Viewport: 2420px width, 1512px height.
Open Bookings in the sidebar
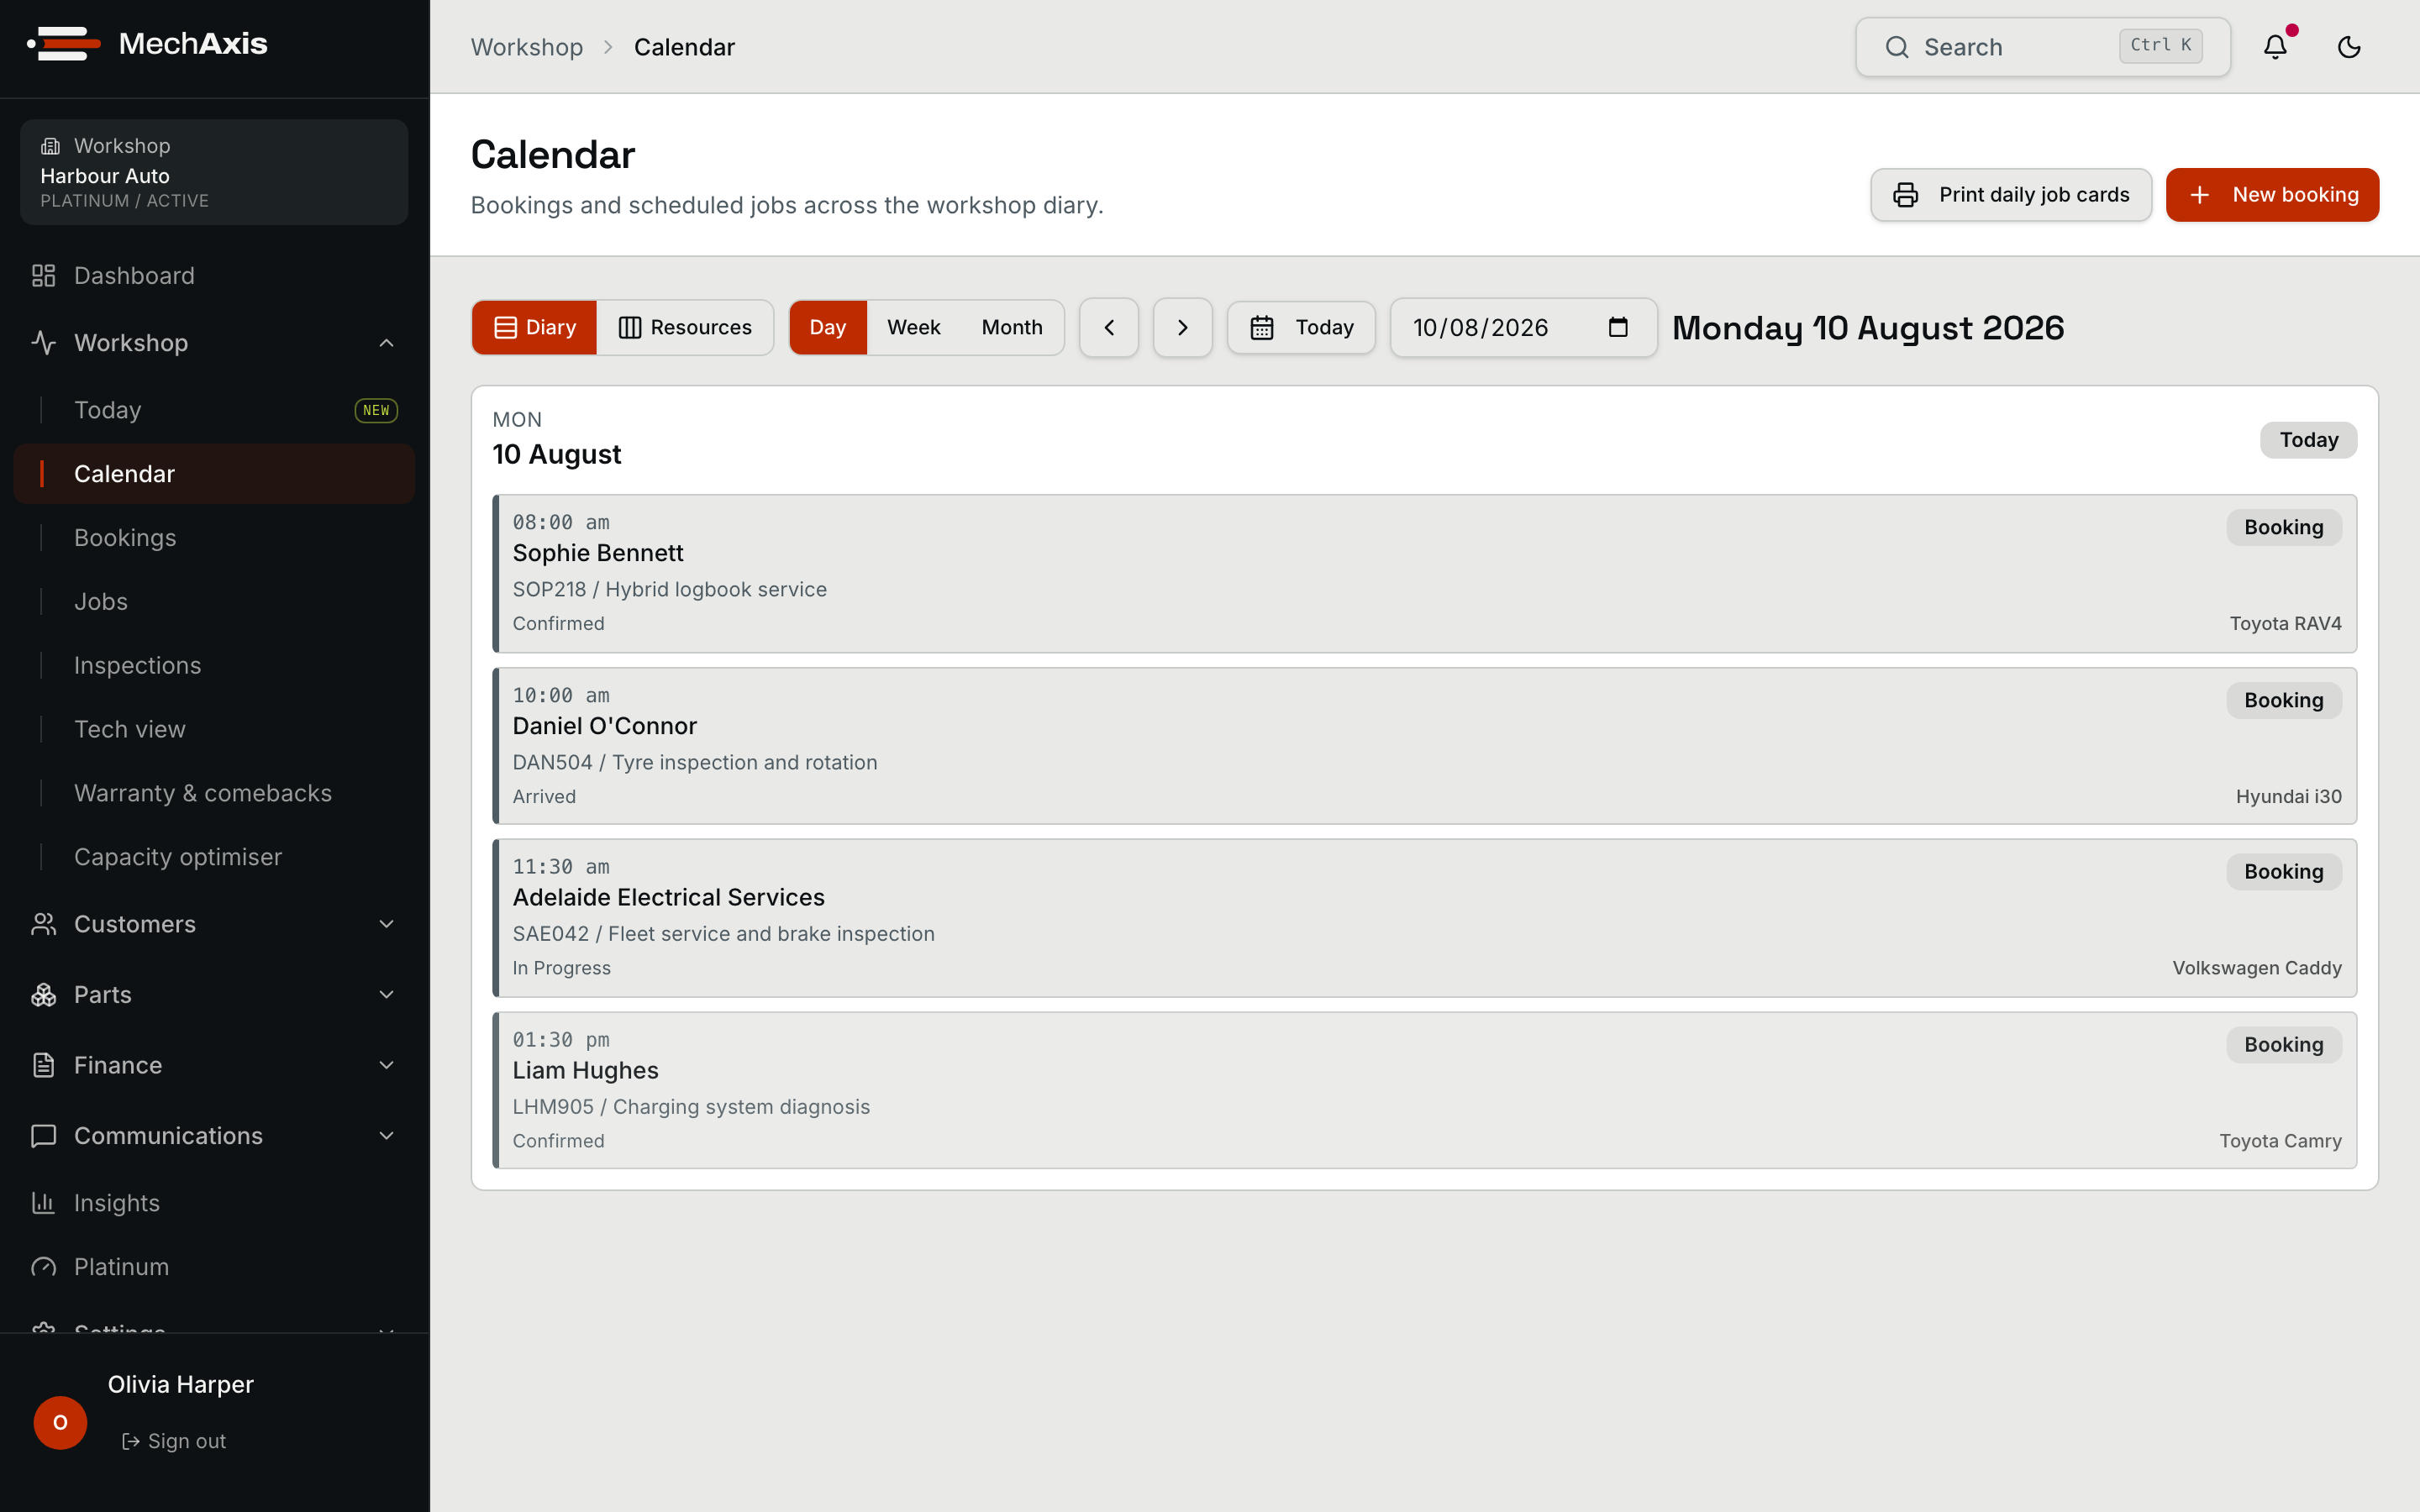tap(214, 538)
